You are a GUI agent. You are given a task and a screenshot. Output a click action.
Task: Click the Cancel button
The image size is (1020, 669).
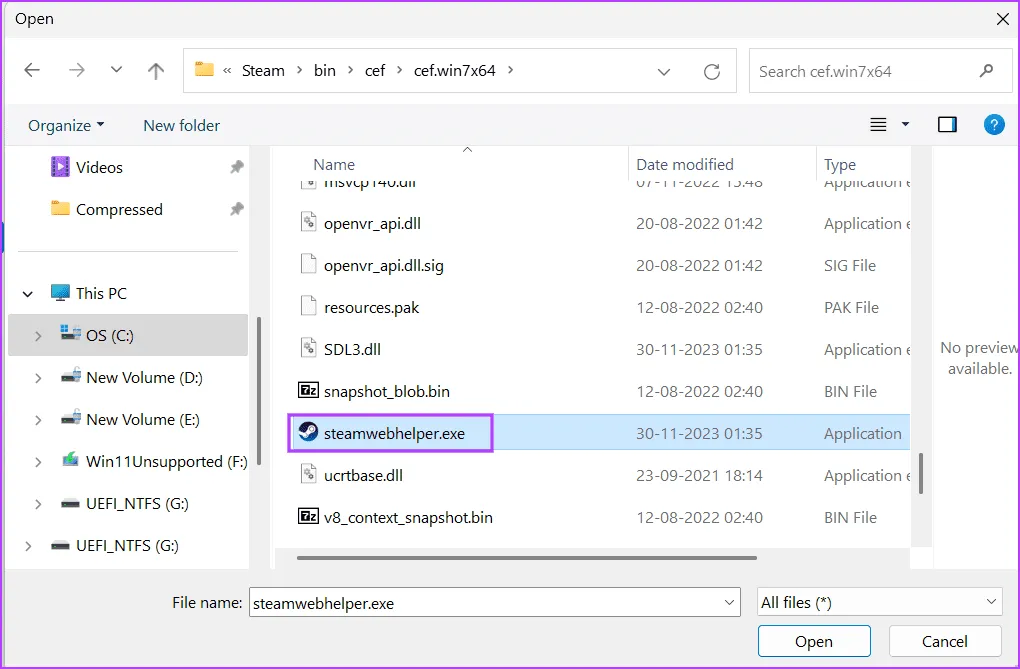click(944, 641)
